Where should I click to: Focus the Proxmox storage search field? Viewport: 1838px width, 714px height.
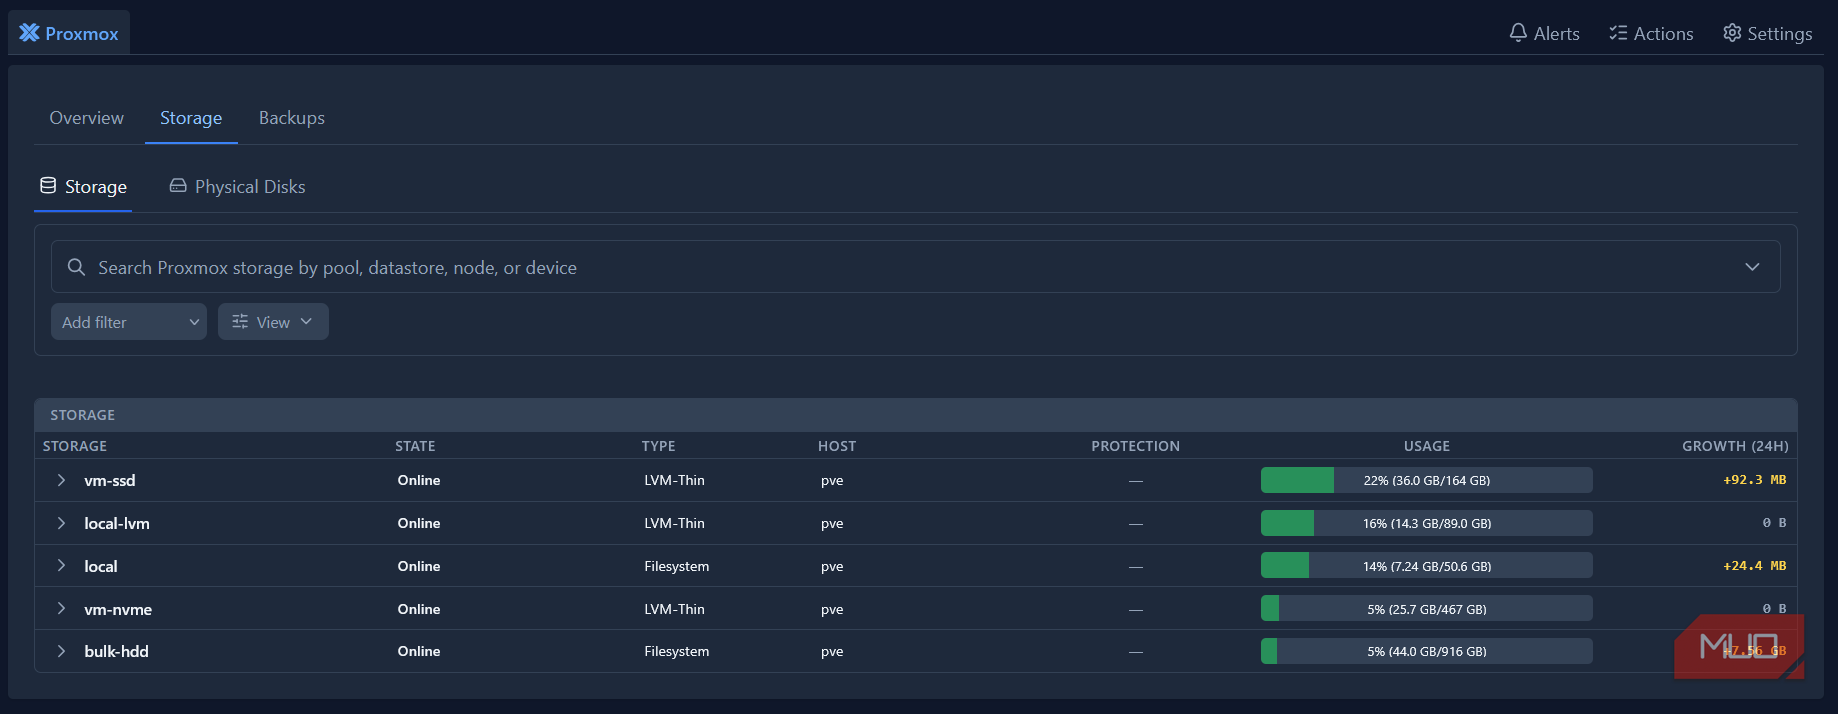[x=915, y=267]
